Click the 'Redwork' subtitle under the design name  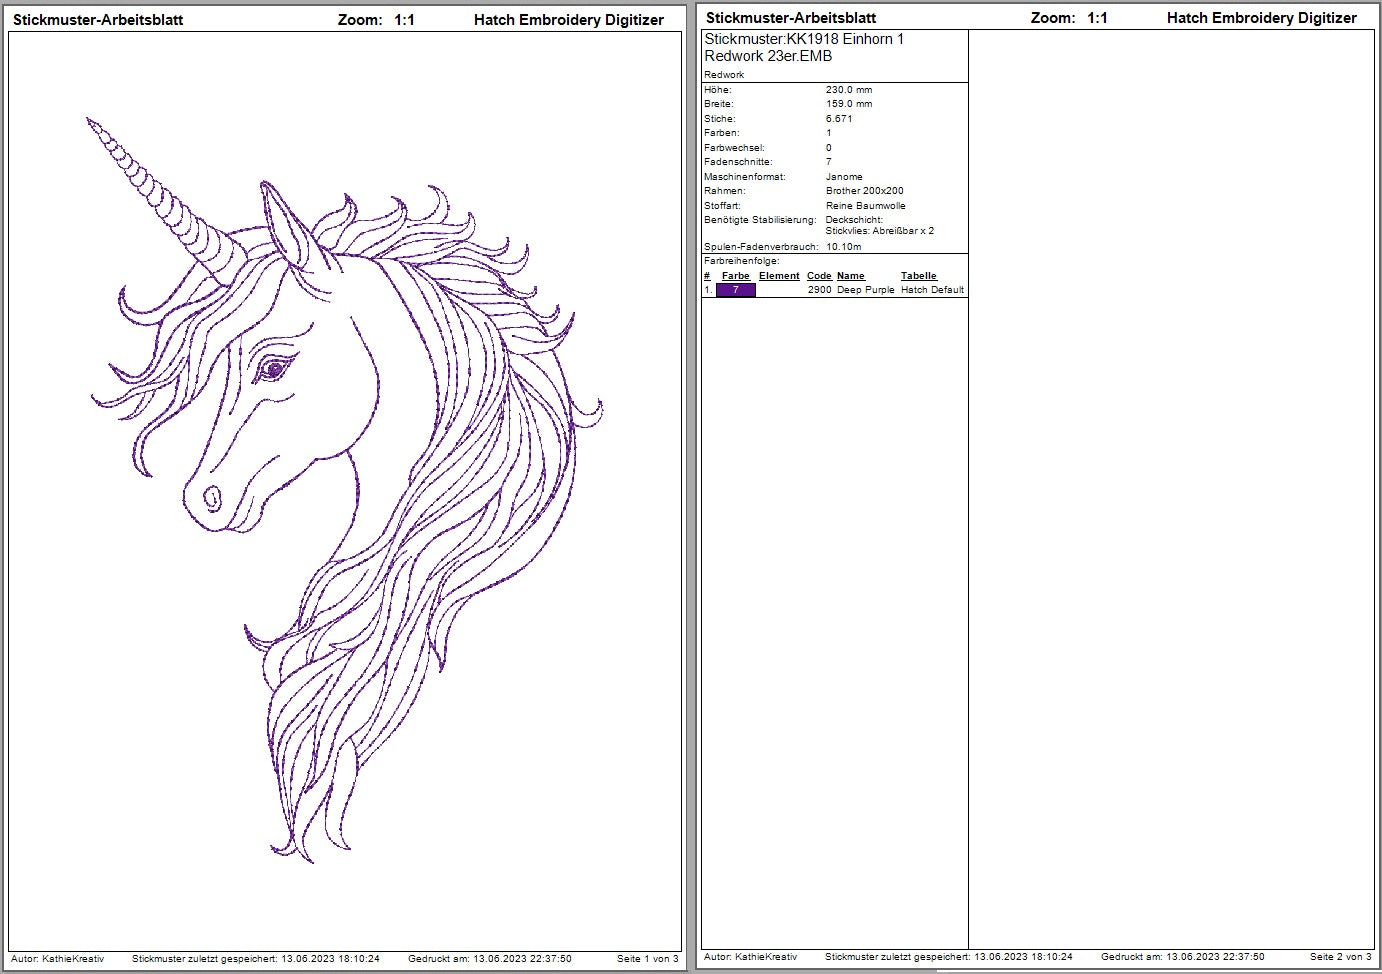[x=724, y=75]
